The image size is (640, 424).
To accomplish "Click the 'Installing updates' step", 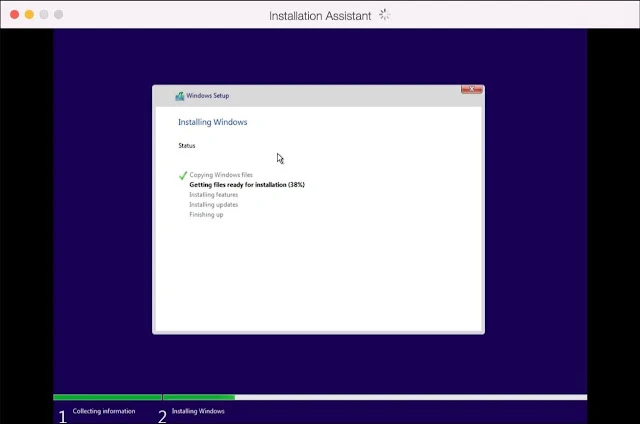I will [213, 204].
